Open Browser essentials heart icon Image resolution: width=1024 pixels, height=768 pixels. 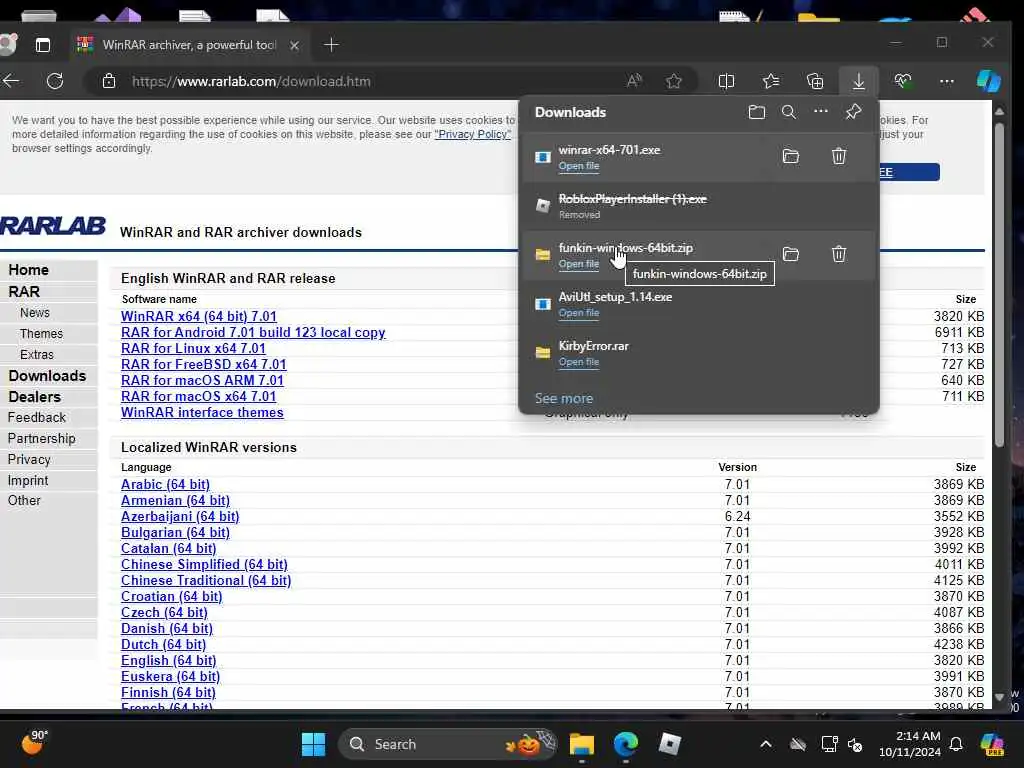pyautogui.click(x=903, y=81)
